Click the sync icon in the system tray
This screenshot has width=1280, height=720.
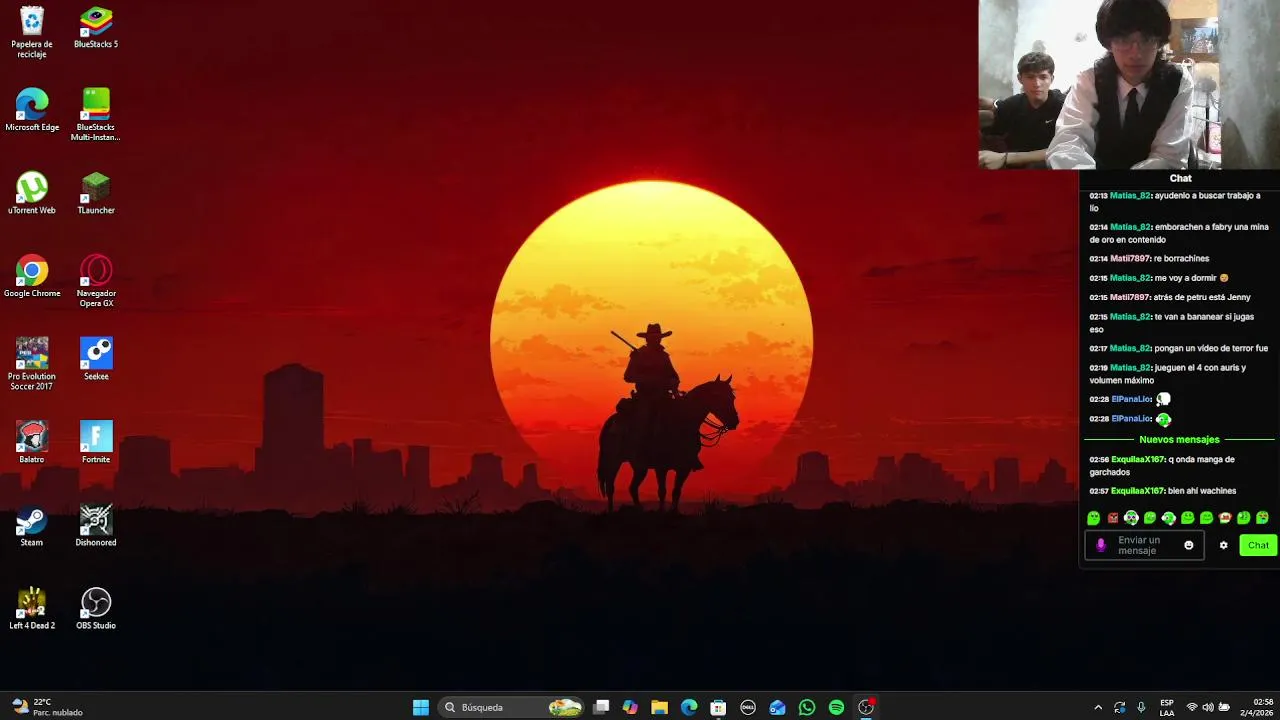(x=1119, y=708)
